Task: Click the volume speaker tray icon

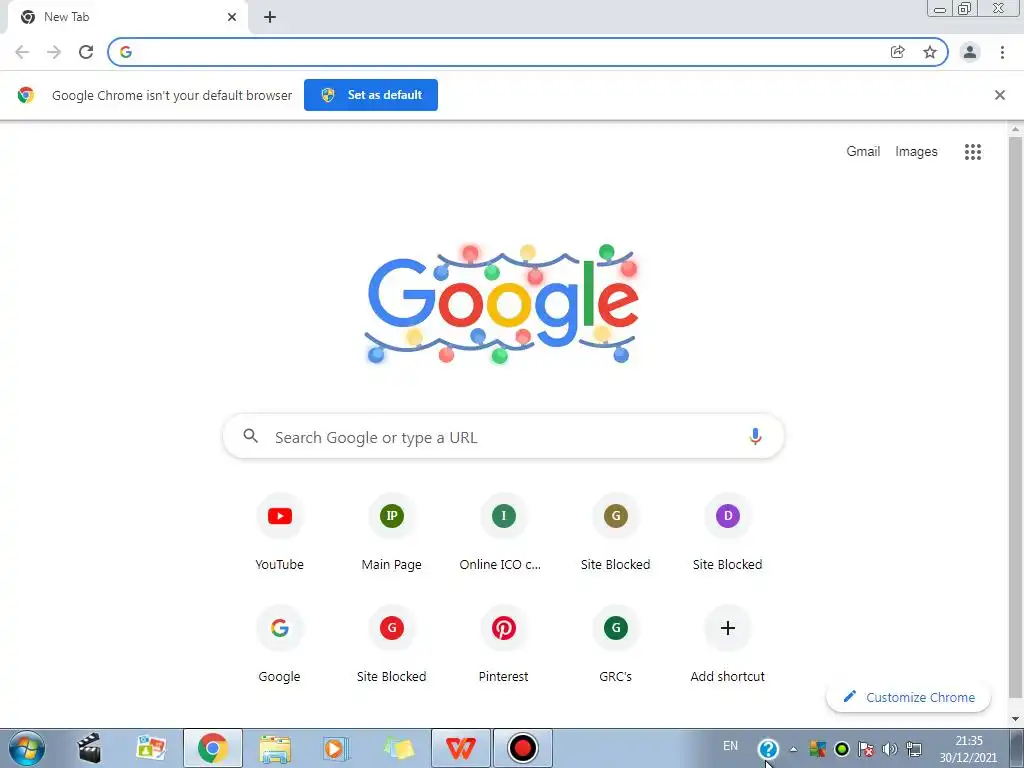Action: tap(889, 749)
